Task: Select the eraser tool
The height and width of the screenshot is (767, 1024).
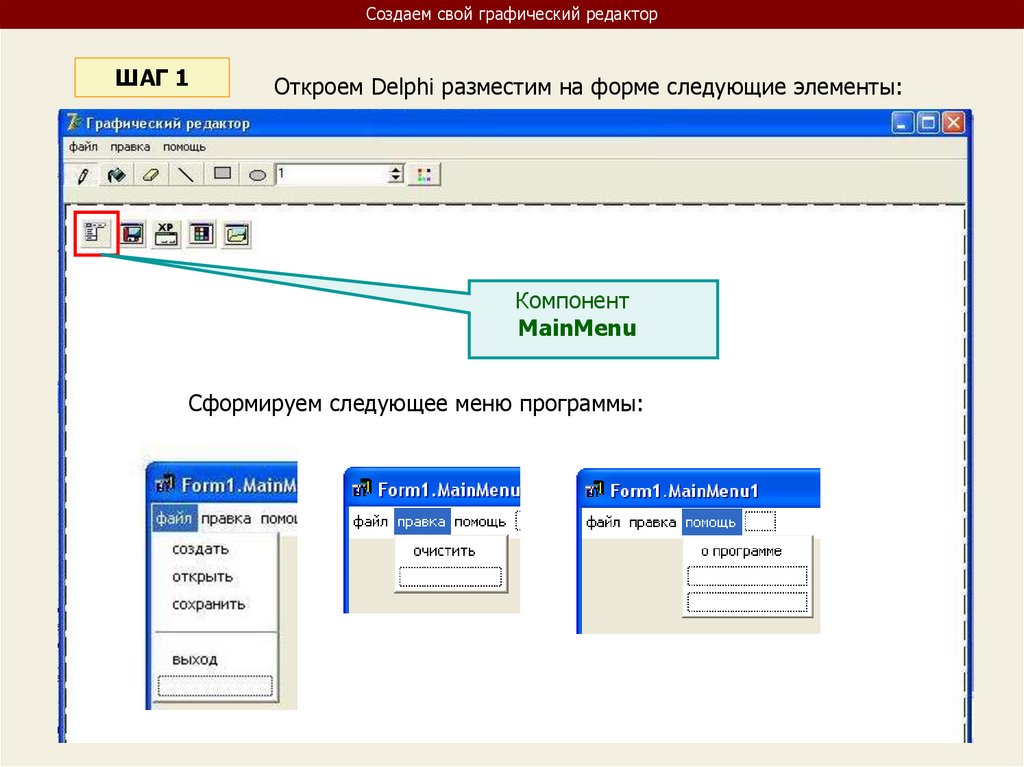Action: [x=151, y=175]
